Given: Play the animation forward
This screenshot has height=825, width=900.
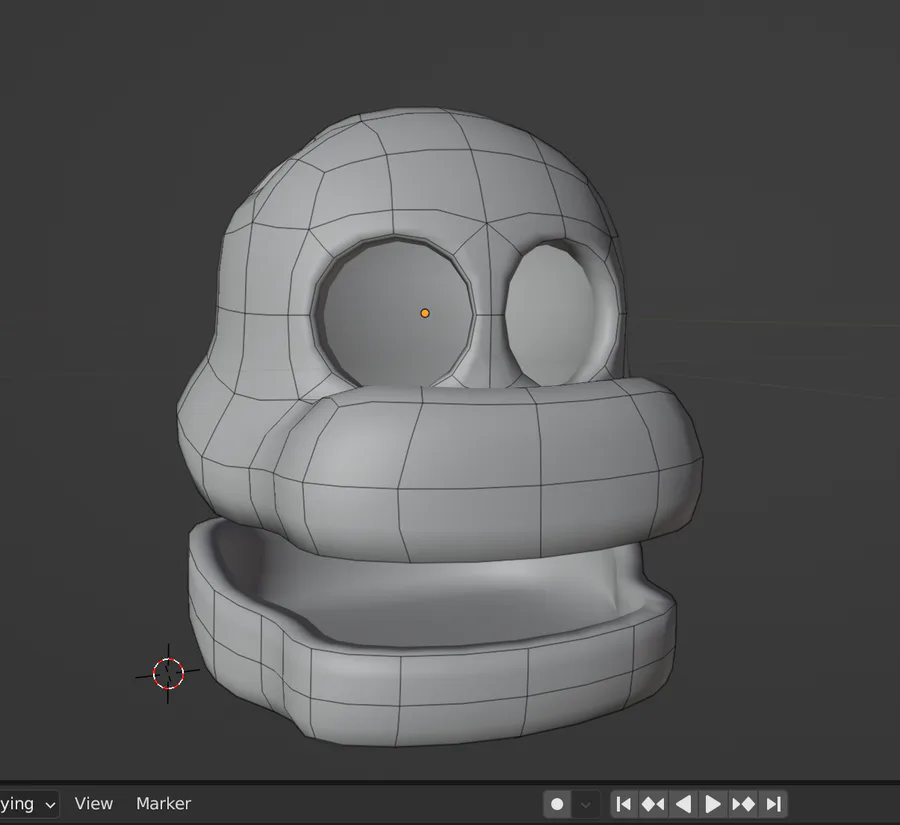Looking at the screenshot, I should click(x=713, y=804).
